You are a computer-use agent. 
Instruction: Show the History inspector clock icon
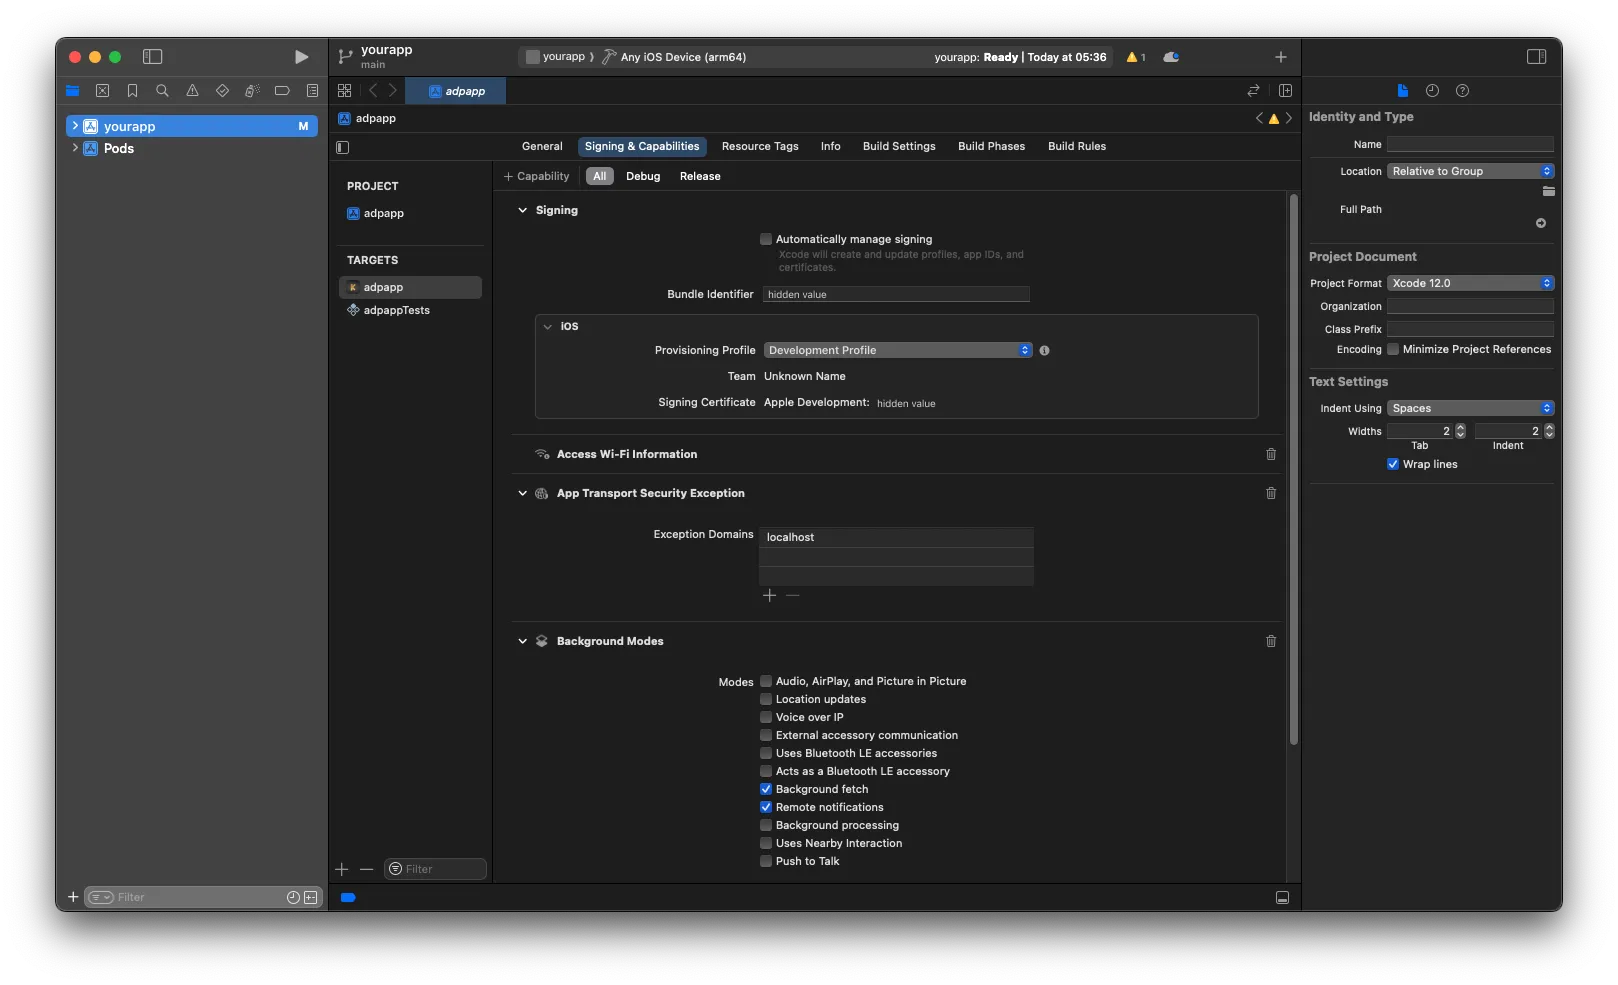coord(1432,91)
